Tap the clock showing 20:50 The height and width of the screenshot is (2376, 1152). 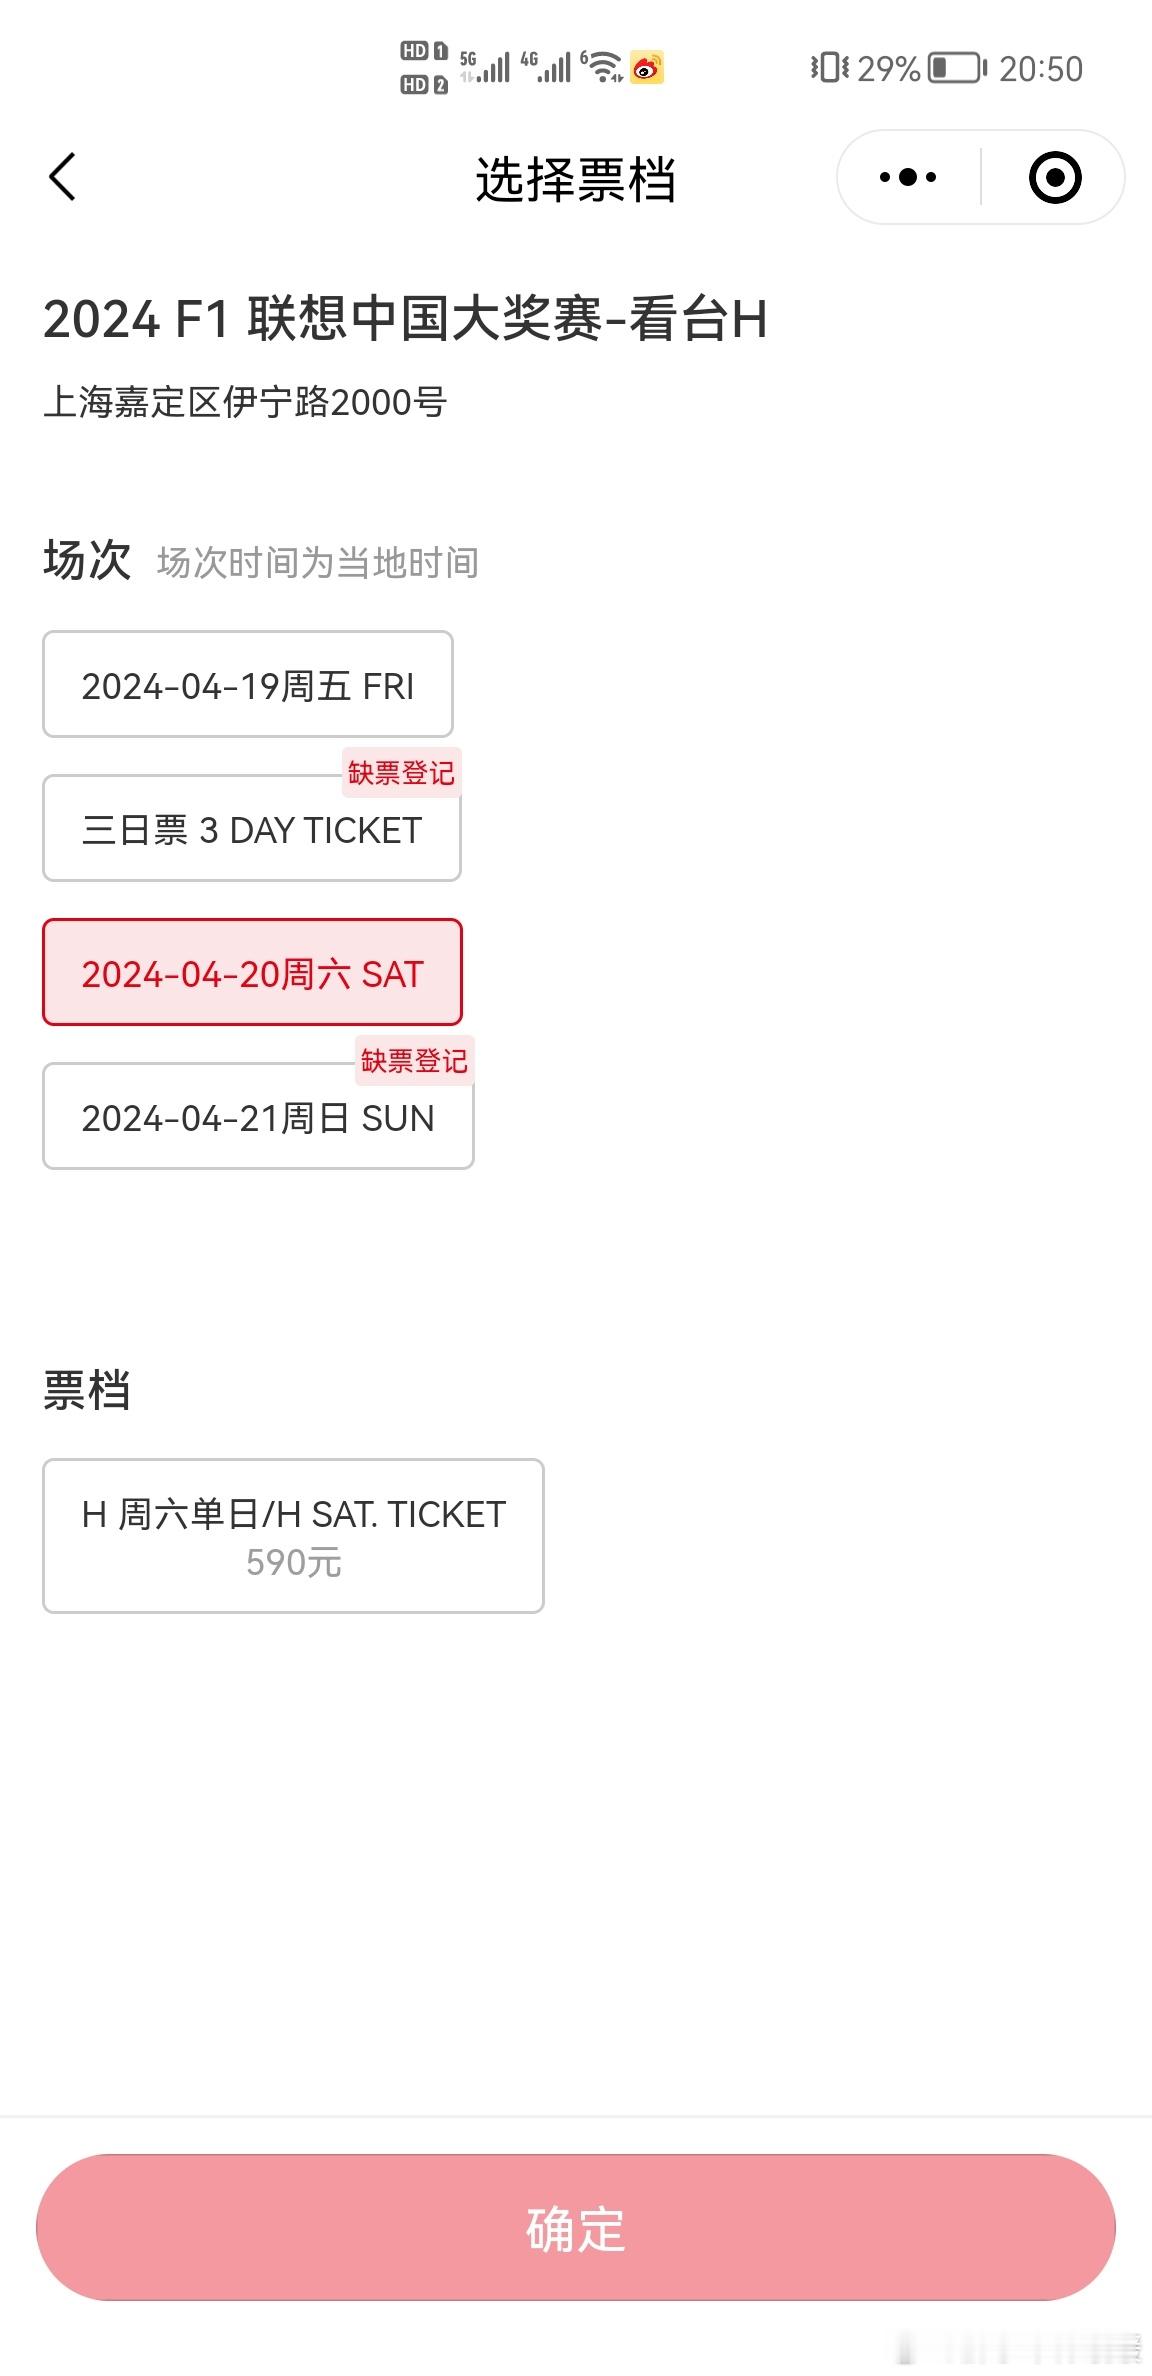1041,68
